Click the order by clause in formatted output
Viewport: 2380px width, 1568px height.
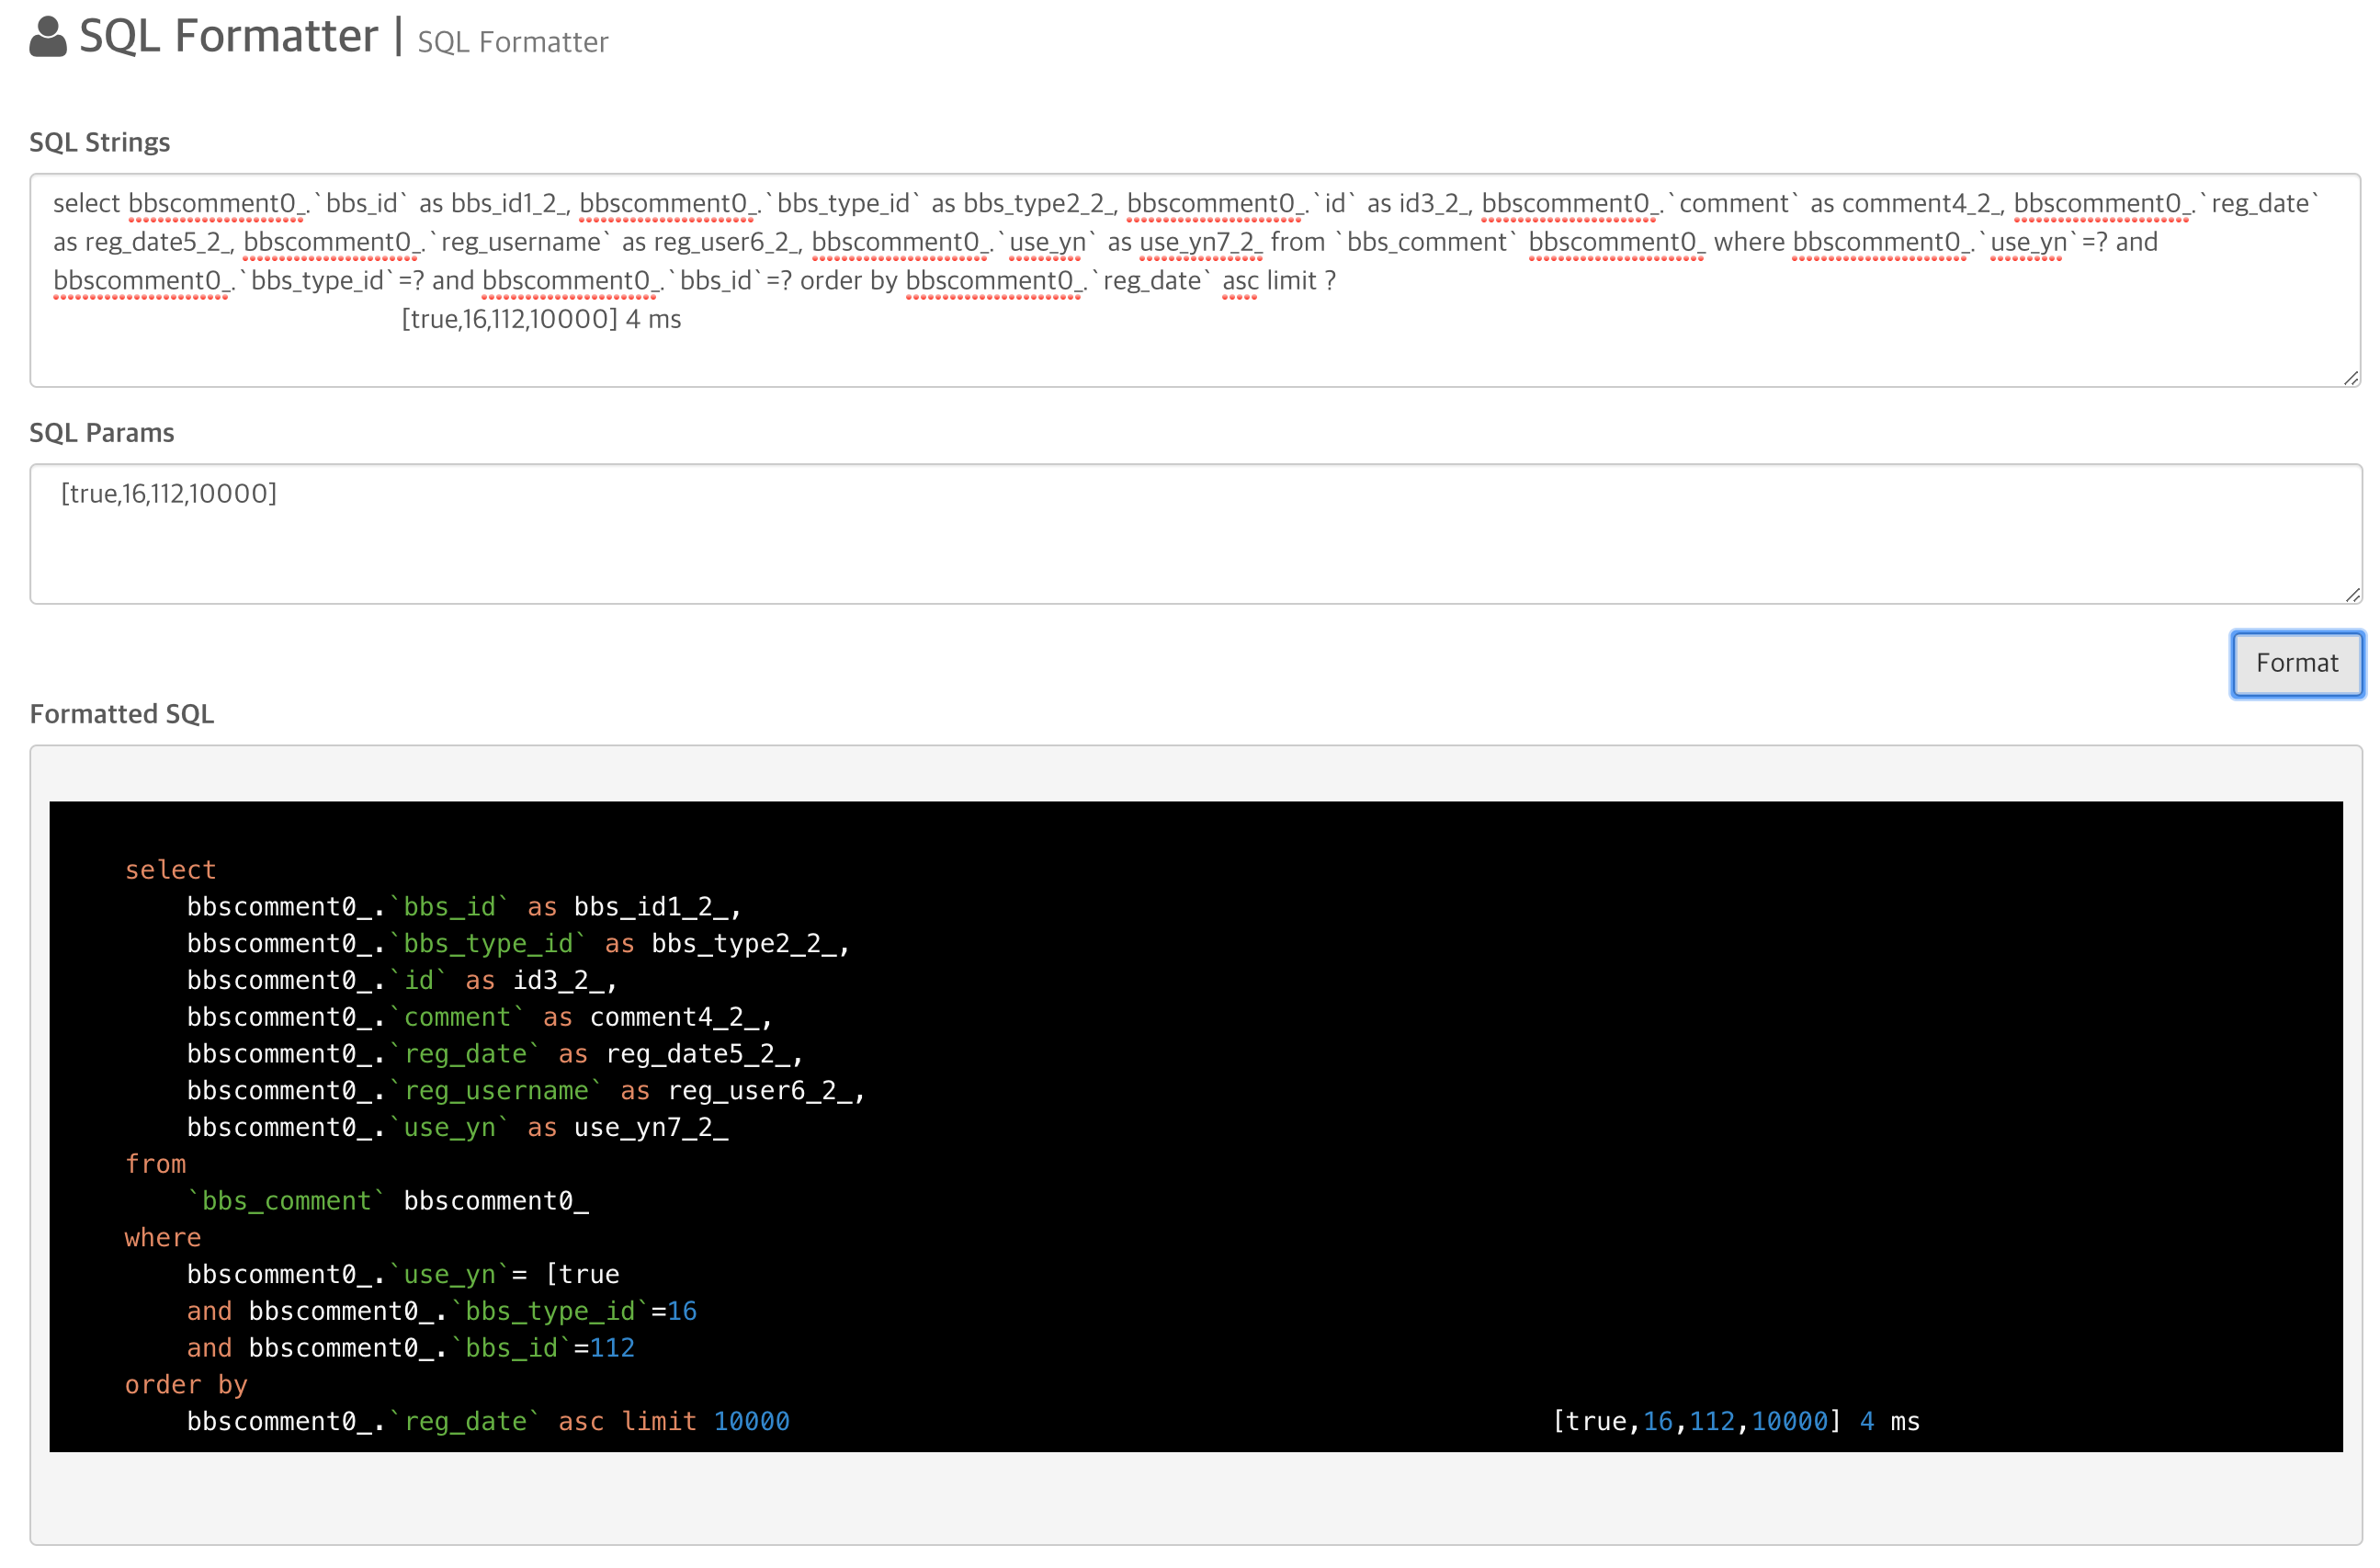click(x=186, y=1384)
